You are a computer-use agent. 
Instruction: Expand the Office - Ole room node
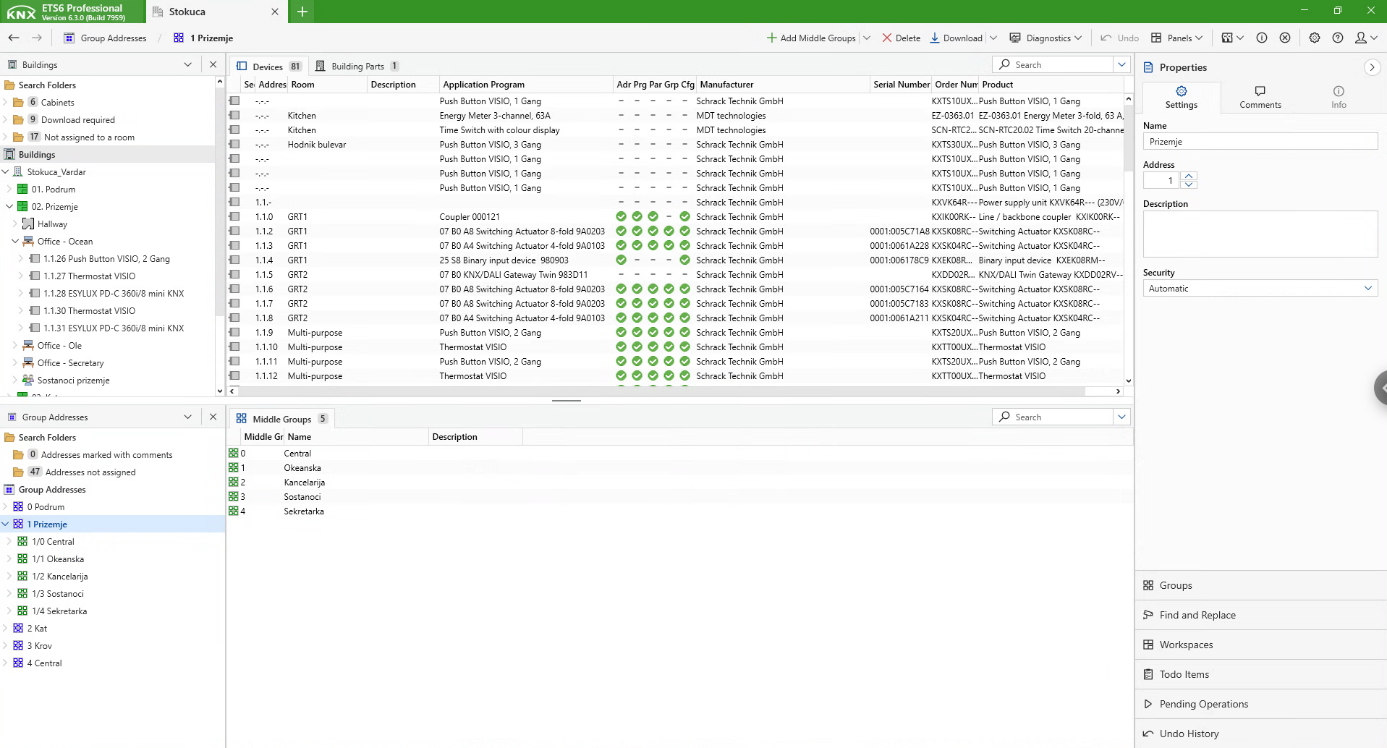pyautogui.click(x=16, y=346)
